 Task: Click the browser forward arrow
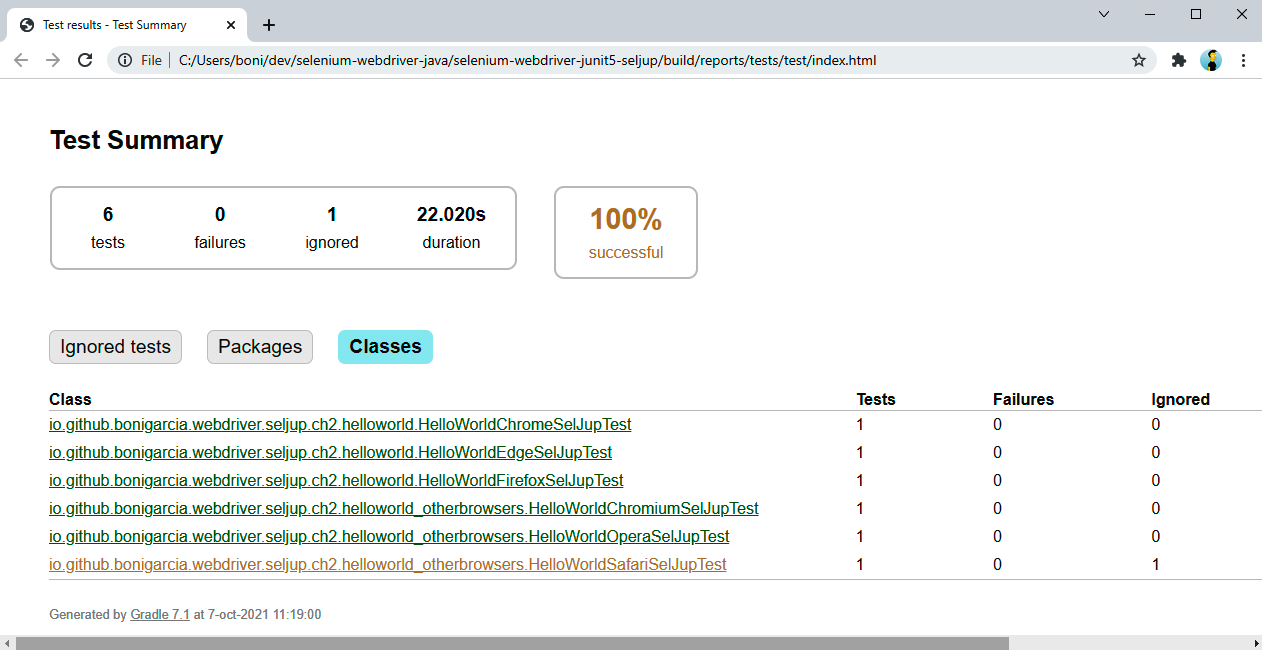pos(53,60)
